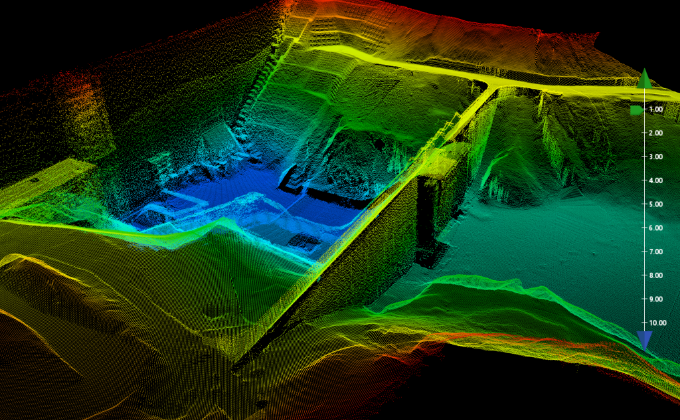
Task: Click the 10.00 tick label on the scale
Action: pos(658,323)
